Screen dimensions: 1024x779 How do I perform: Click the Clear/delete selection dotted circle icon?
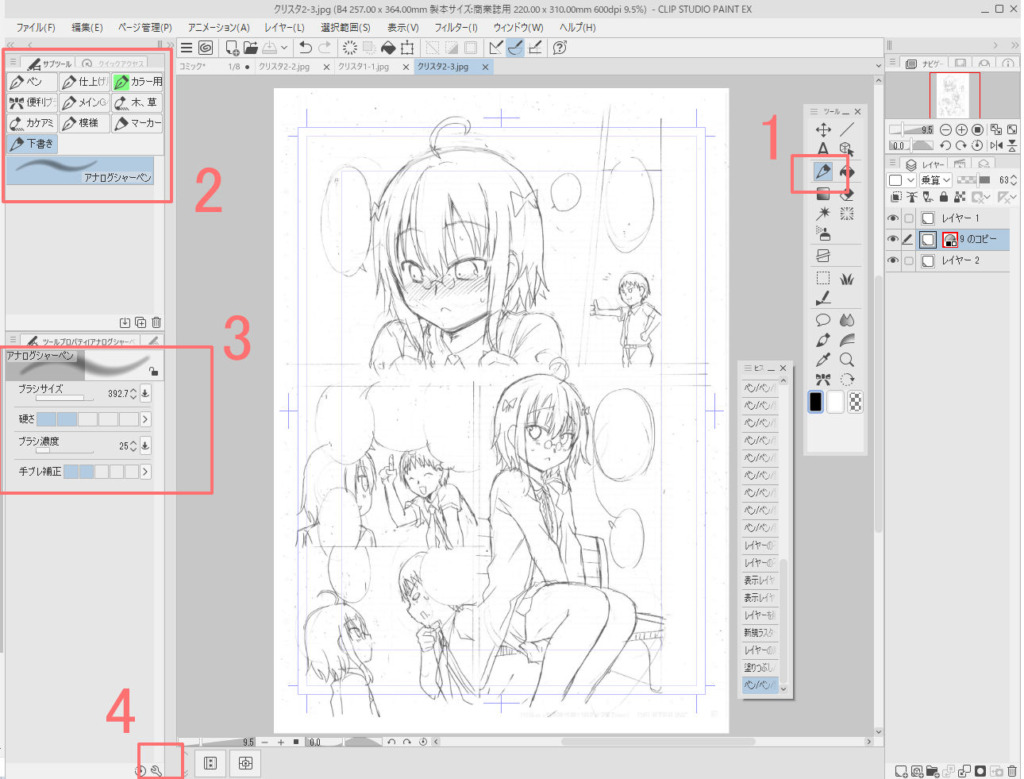tap(350, 48)
